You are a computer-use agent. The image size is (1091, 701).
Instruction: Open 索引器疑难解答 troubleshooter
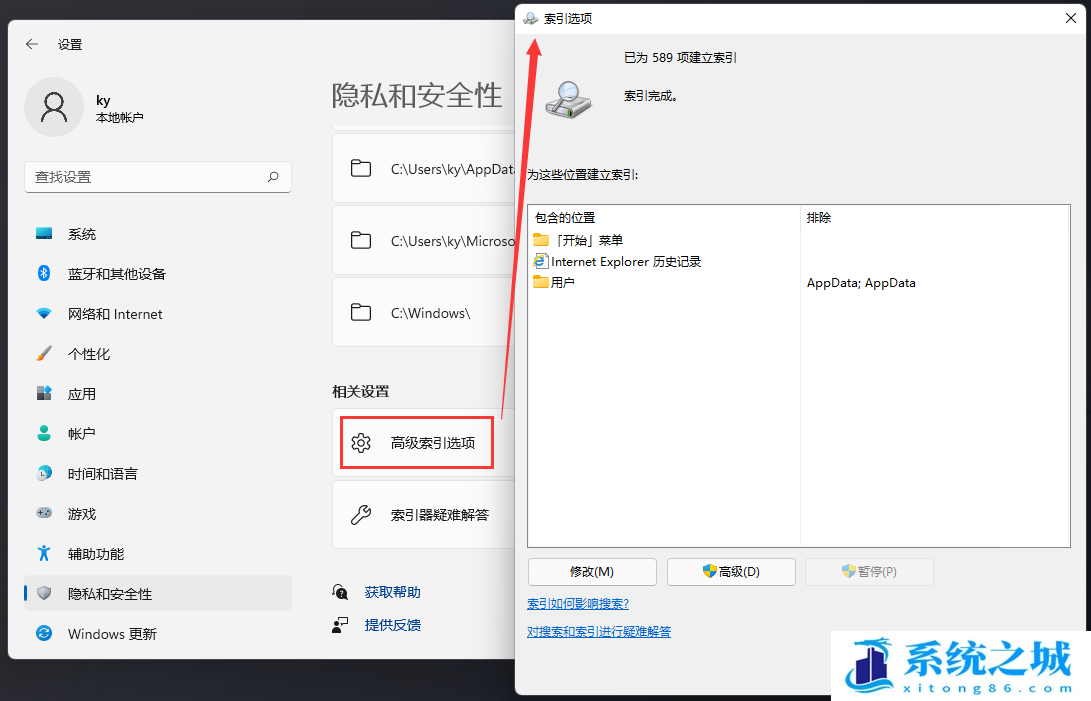(423, 515)
